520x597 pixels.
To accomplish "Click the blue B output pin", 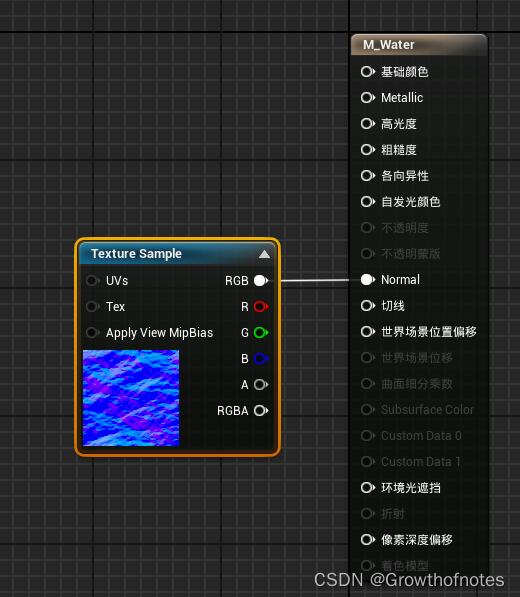I will [x=261, y=358].
